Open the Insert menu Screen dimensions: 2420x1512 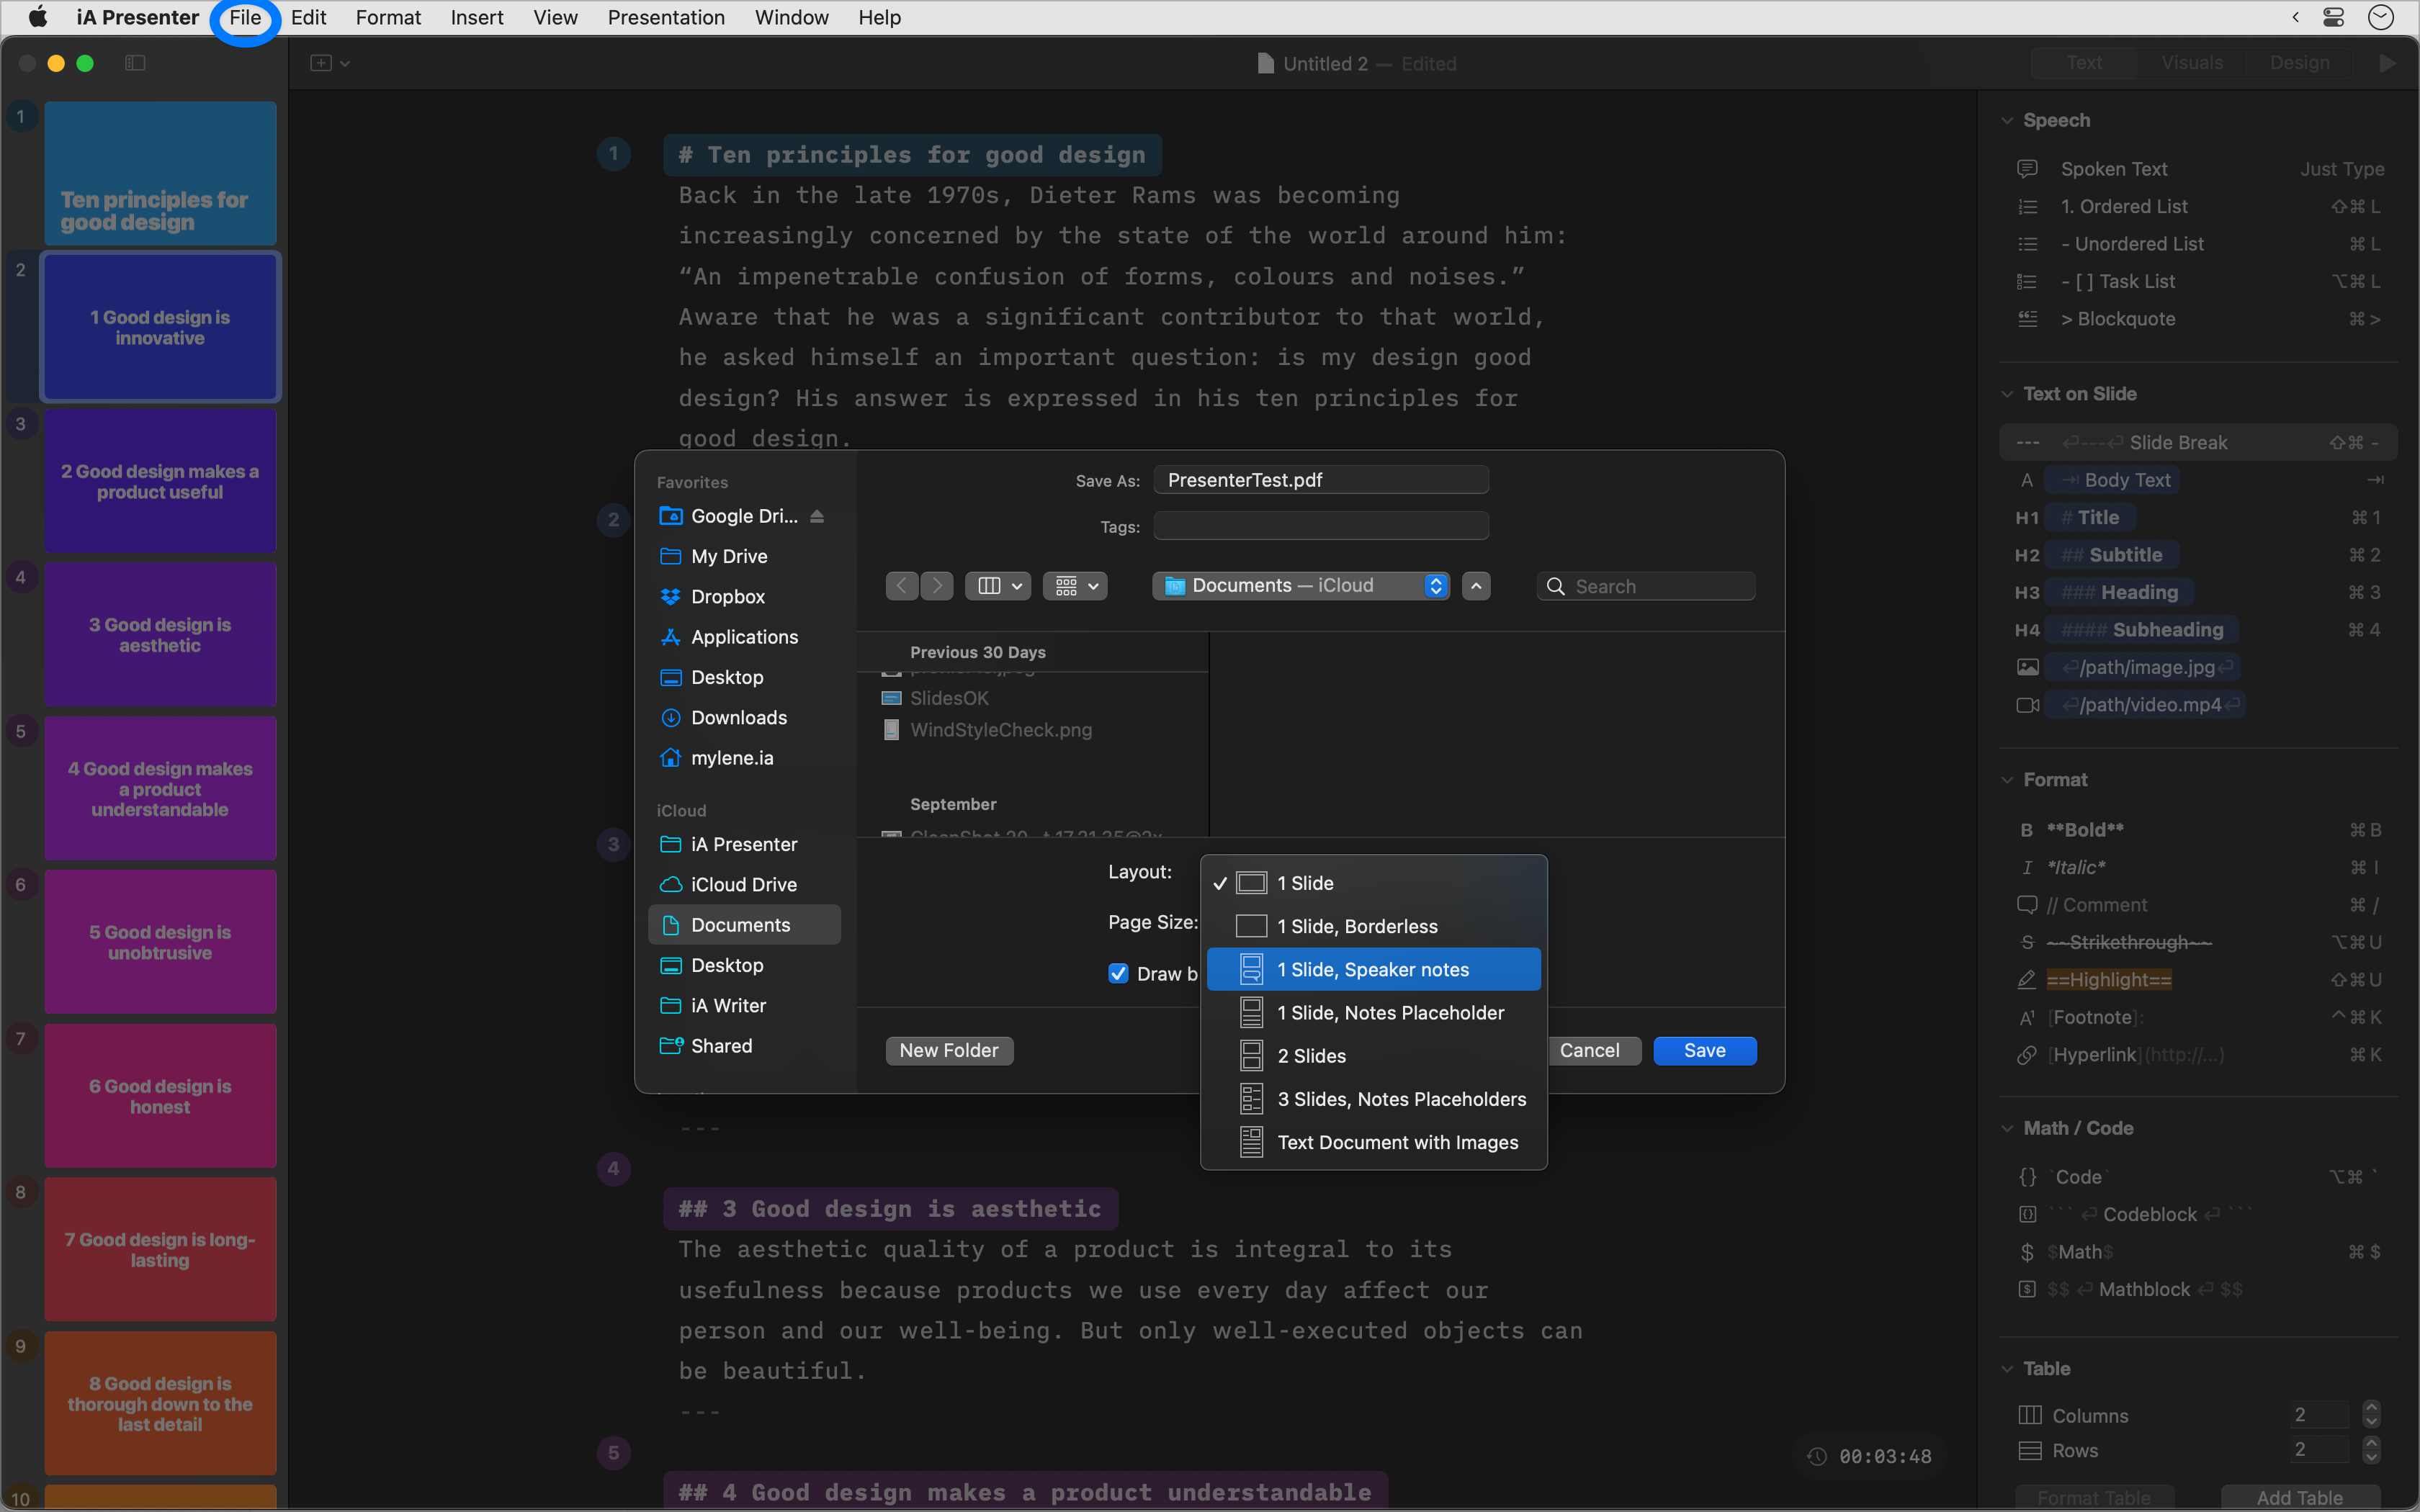tap(476, 17)
